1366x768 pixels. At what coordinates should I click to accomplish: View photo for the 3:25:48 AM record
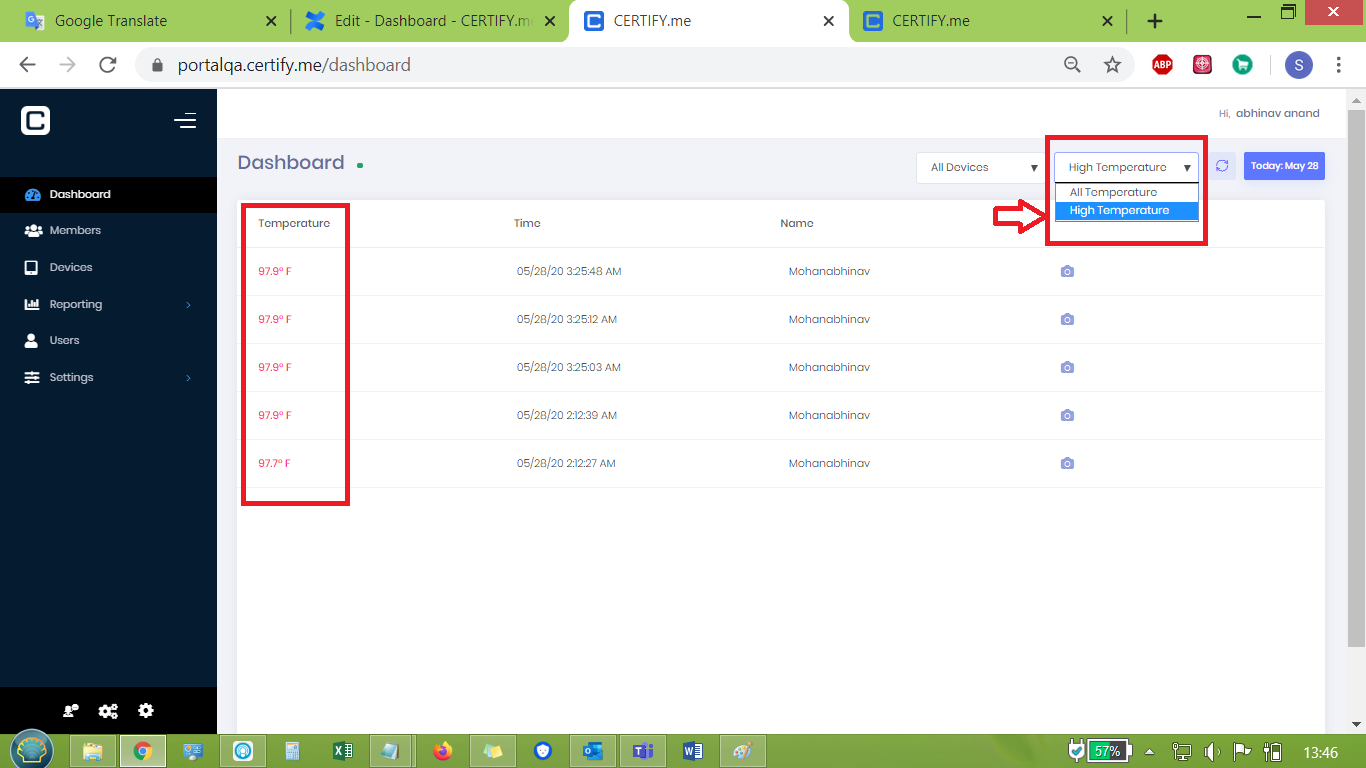(1067, 271)
